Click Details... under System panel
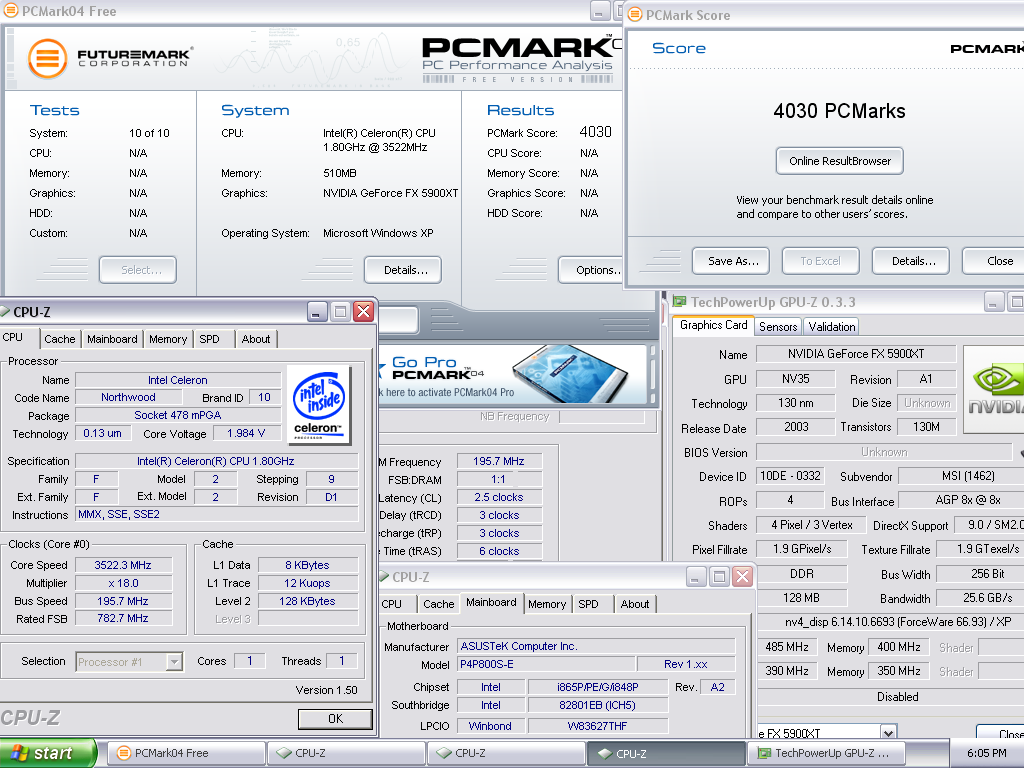This screenshot has width=1024, height=768. pos(403,270)
